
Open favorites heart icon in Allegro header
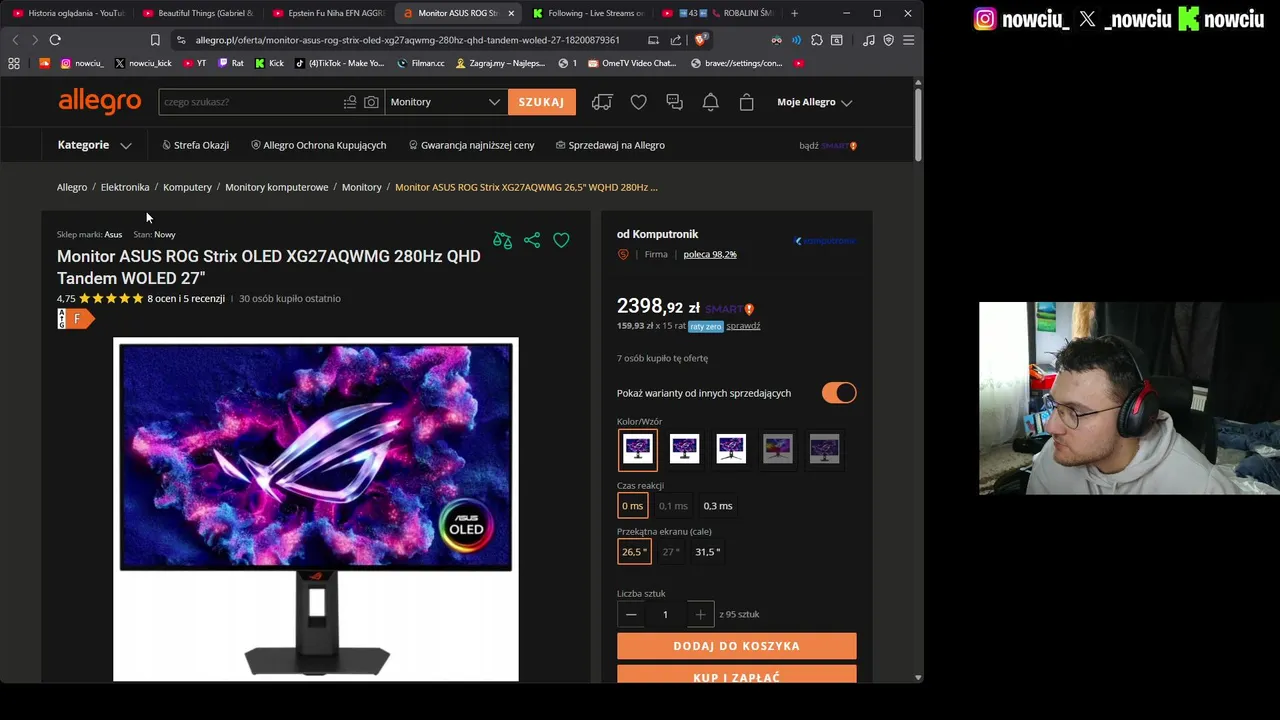pyautogui.click(x=638, y=102)
